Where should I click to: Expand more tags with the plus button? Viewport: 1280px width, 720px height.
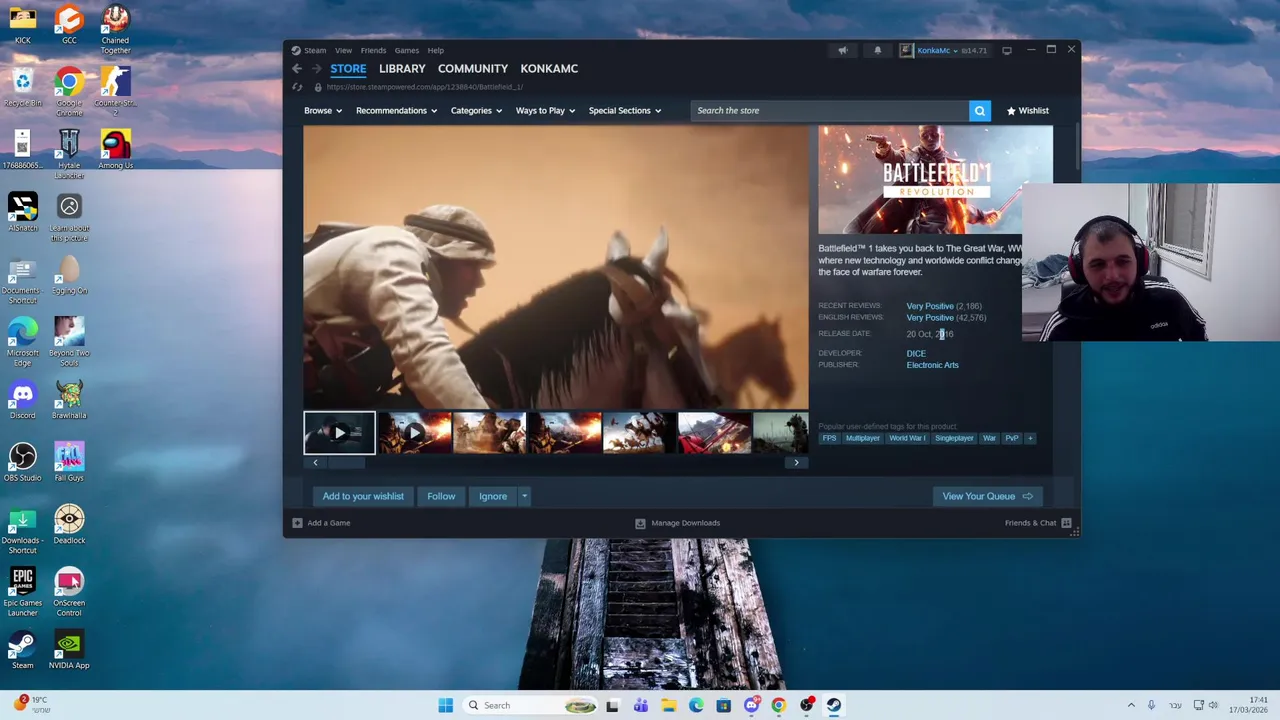[x=1031, y=438]
